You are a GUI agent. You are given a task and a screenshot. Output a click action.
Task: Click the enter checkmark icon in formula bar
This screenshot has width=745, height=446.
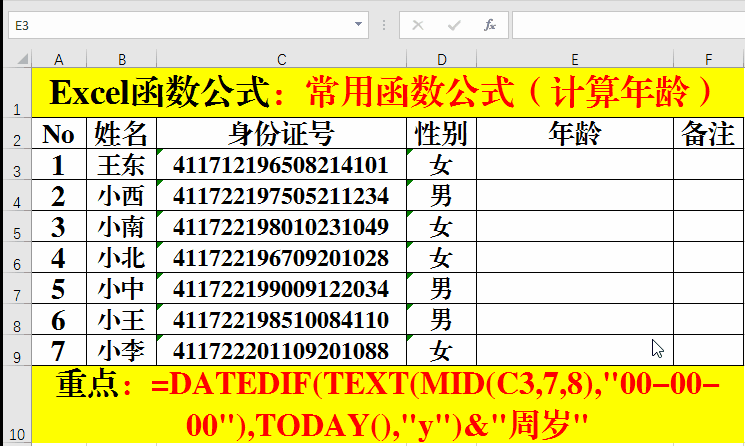click(454, 25)
